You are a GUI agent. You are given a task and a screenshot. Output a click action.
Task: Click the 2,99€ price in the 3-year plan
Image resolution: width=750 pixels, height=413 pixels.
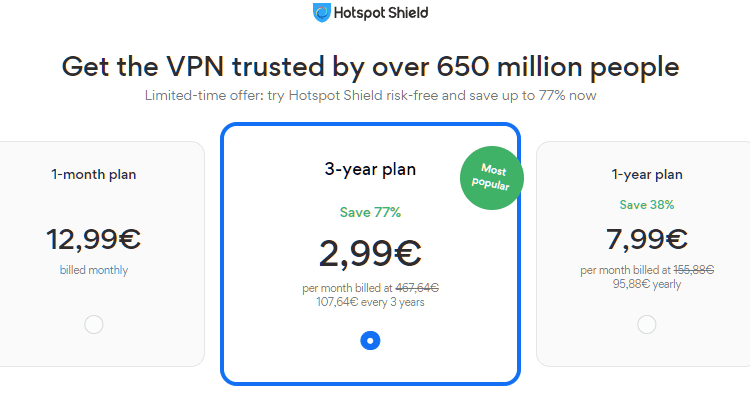(370, 253)
